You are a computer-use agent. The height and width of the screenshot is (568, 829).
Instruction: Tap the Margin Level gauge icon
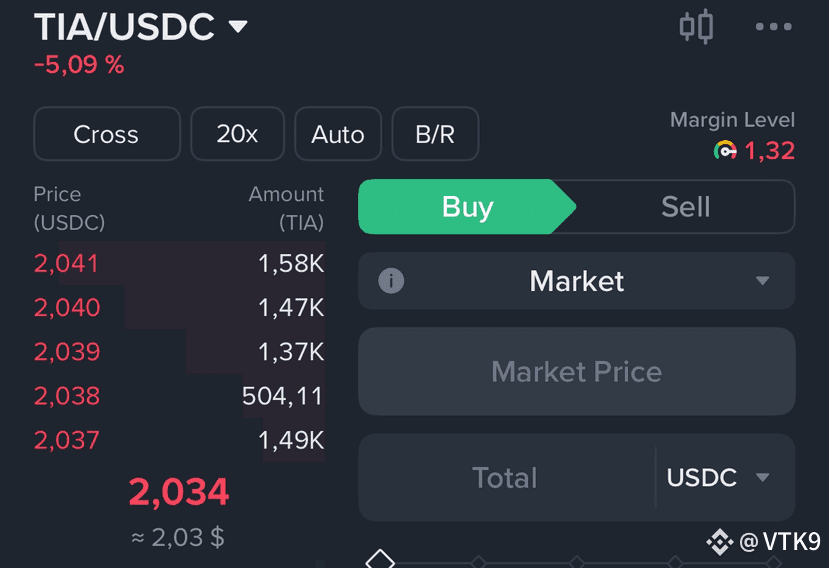click(x=725, y=150)
